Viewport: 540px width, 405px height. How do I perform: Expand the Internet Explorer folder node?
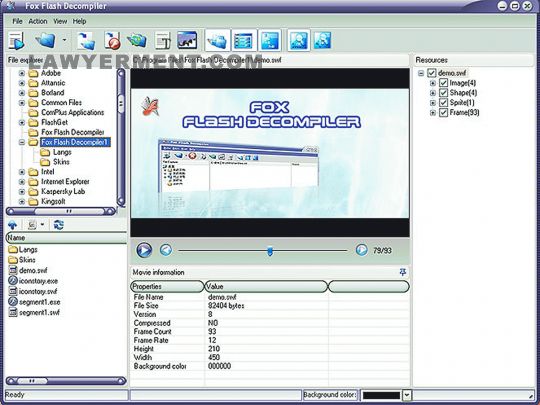[22, 181]
